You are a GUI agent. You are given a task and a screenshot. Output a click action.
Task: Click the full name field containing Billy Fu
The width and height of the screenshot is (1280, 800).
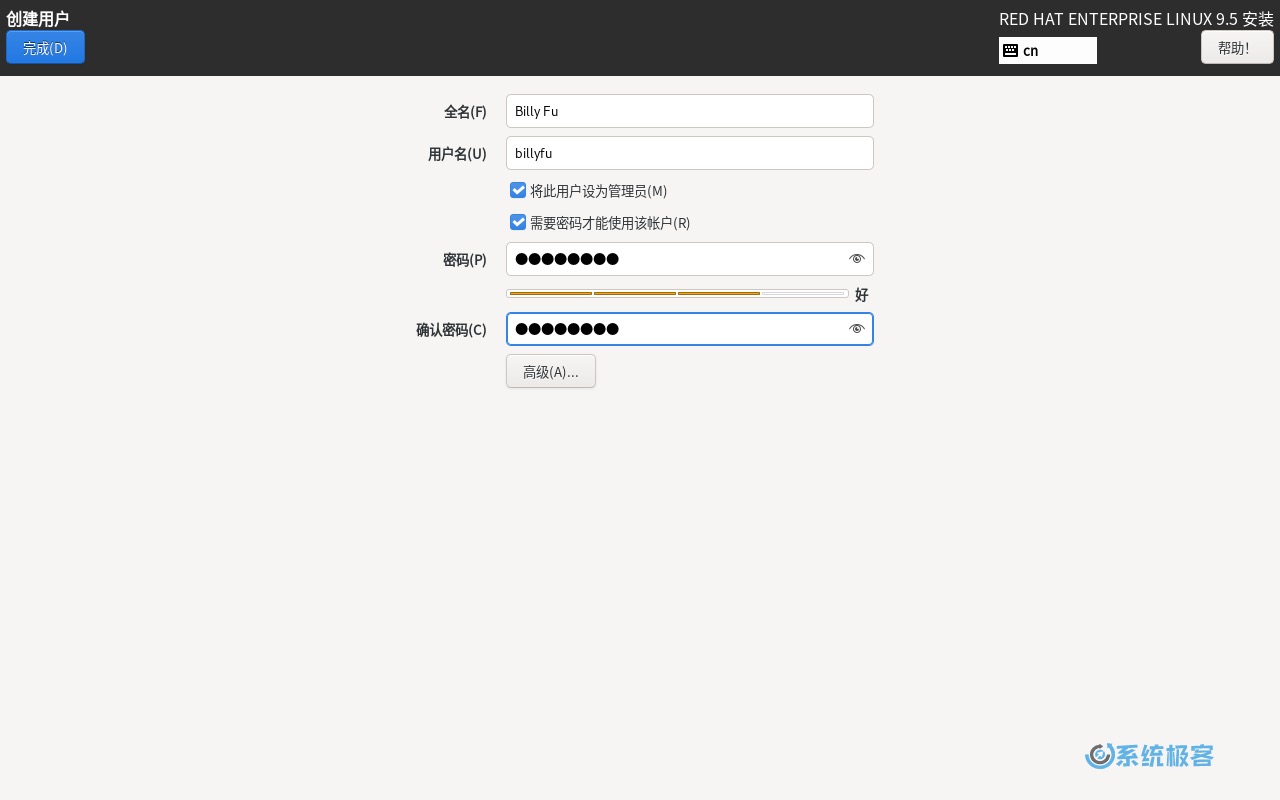point(690,111)
